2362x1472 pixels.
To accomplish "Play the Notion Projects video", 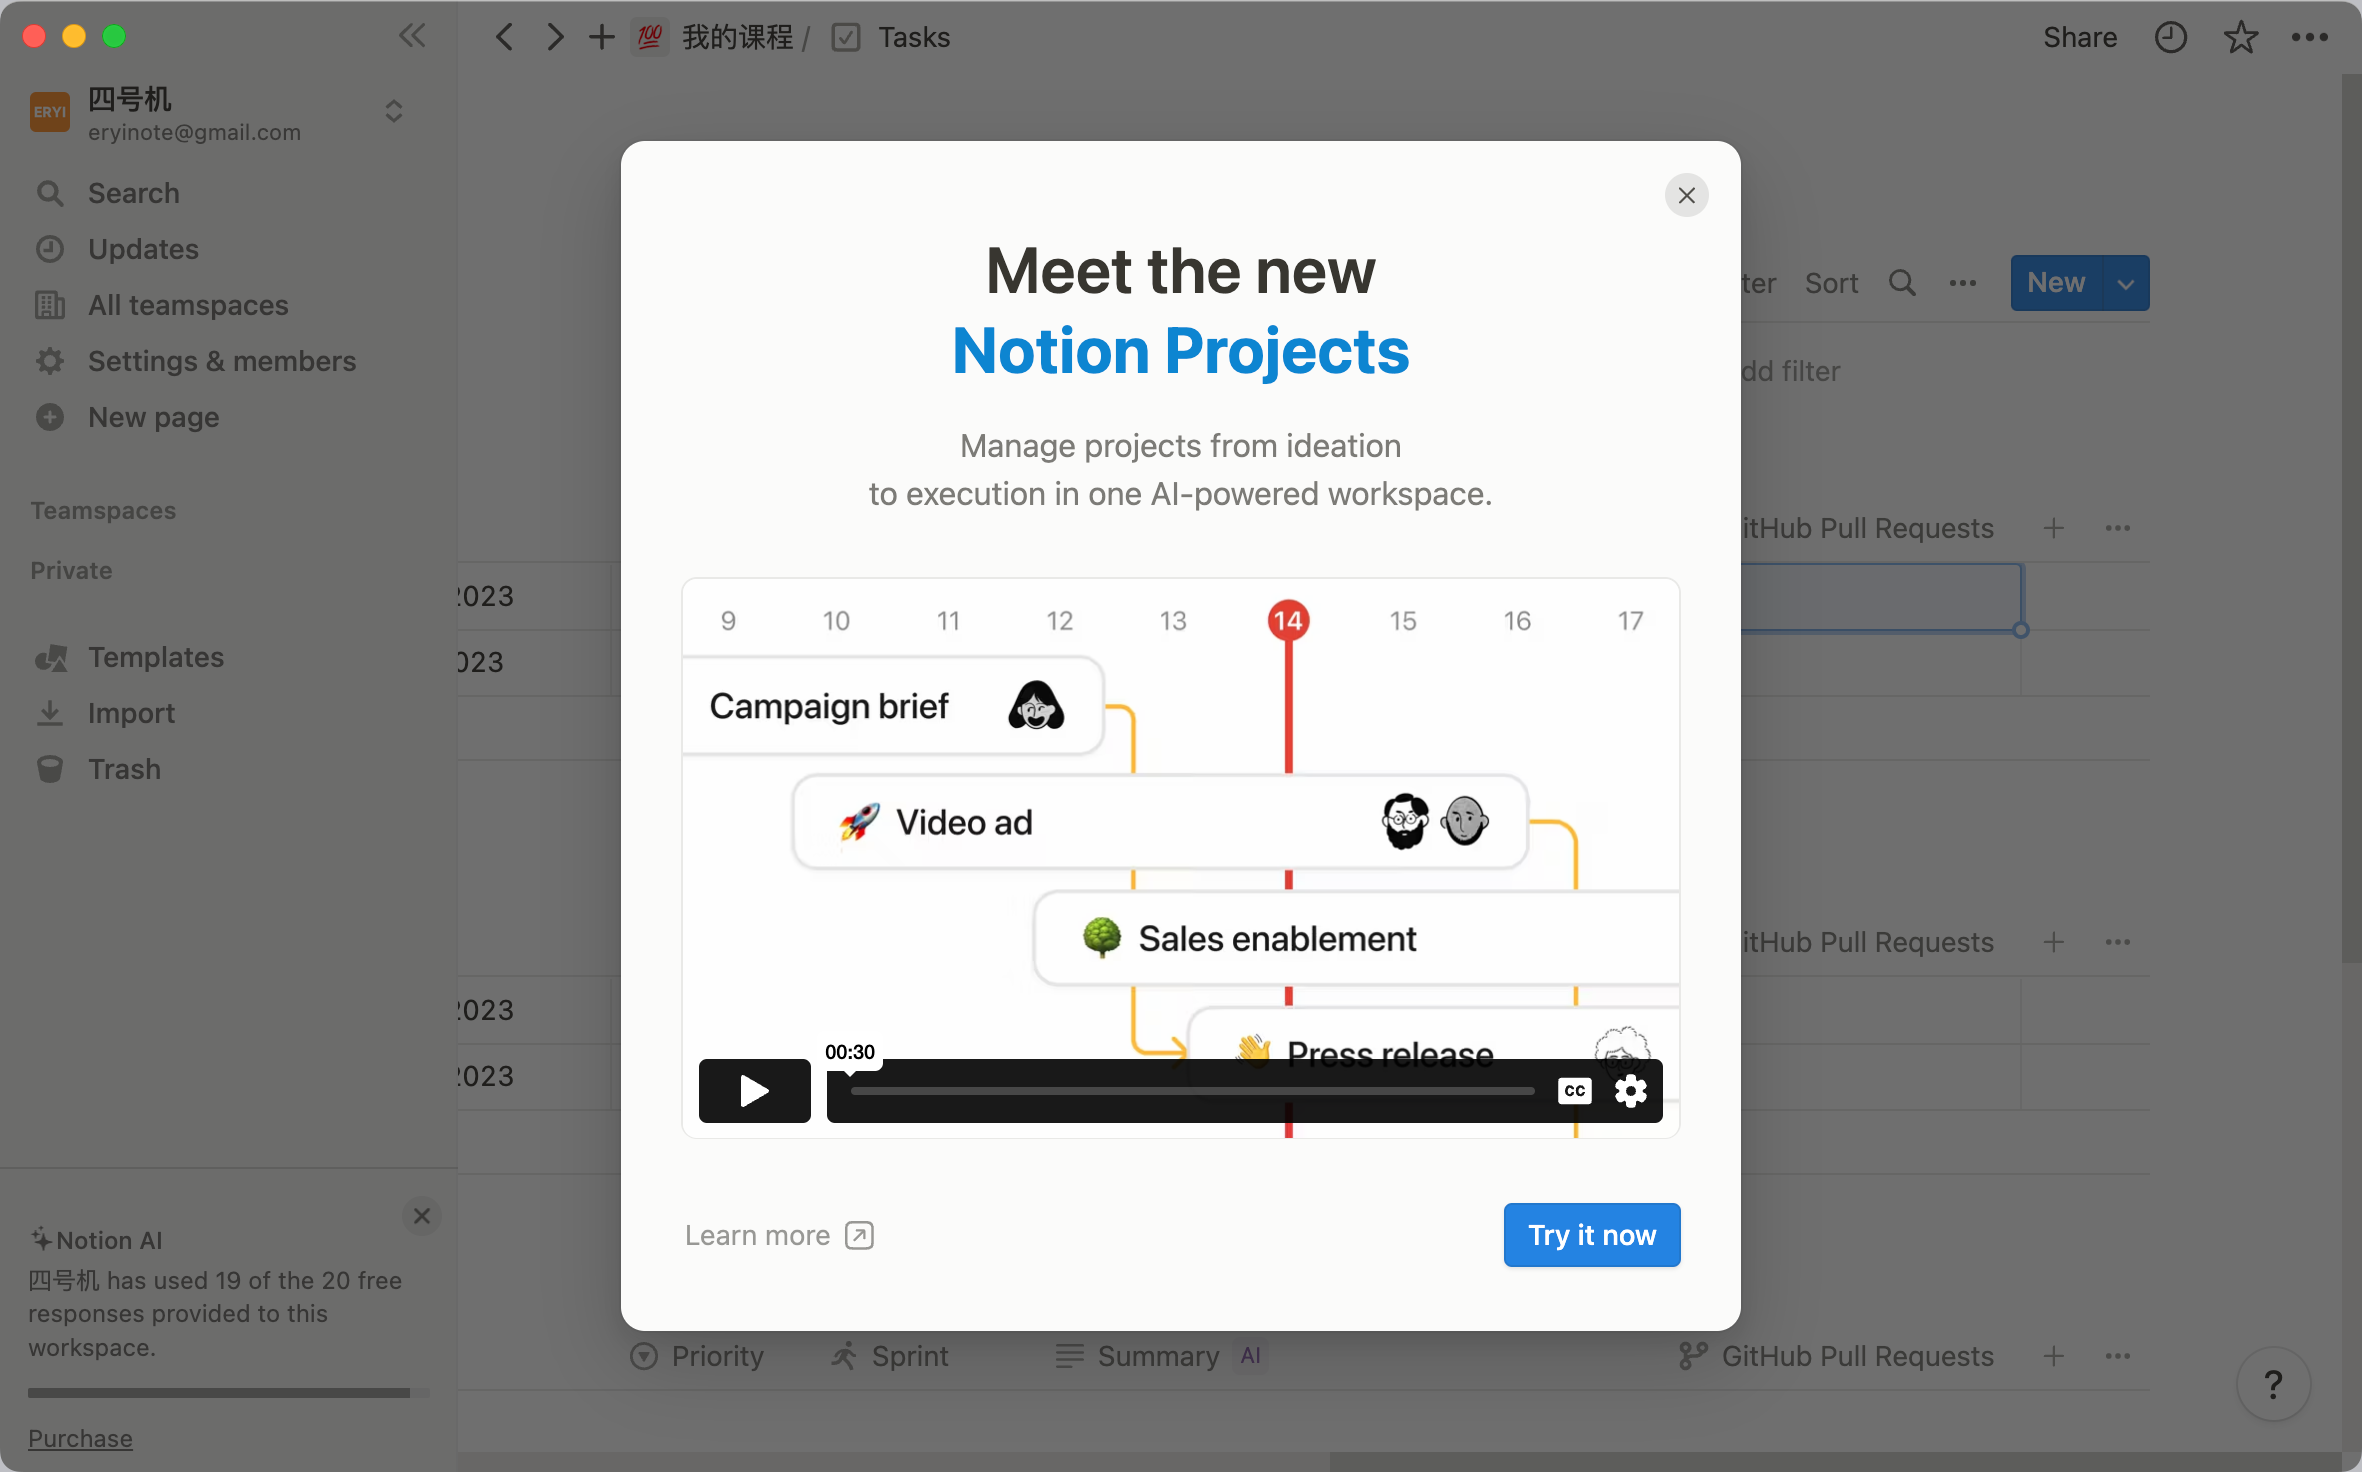I will tap(755, 1090).
